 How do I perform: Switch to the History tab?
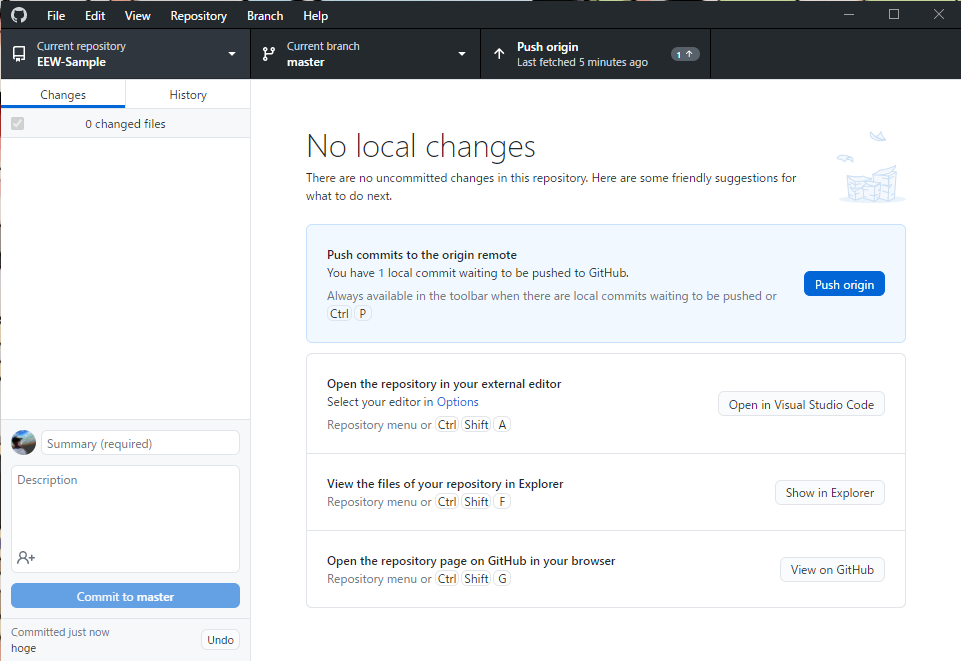point(188,94)
